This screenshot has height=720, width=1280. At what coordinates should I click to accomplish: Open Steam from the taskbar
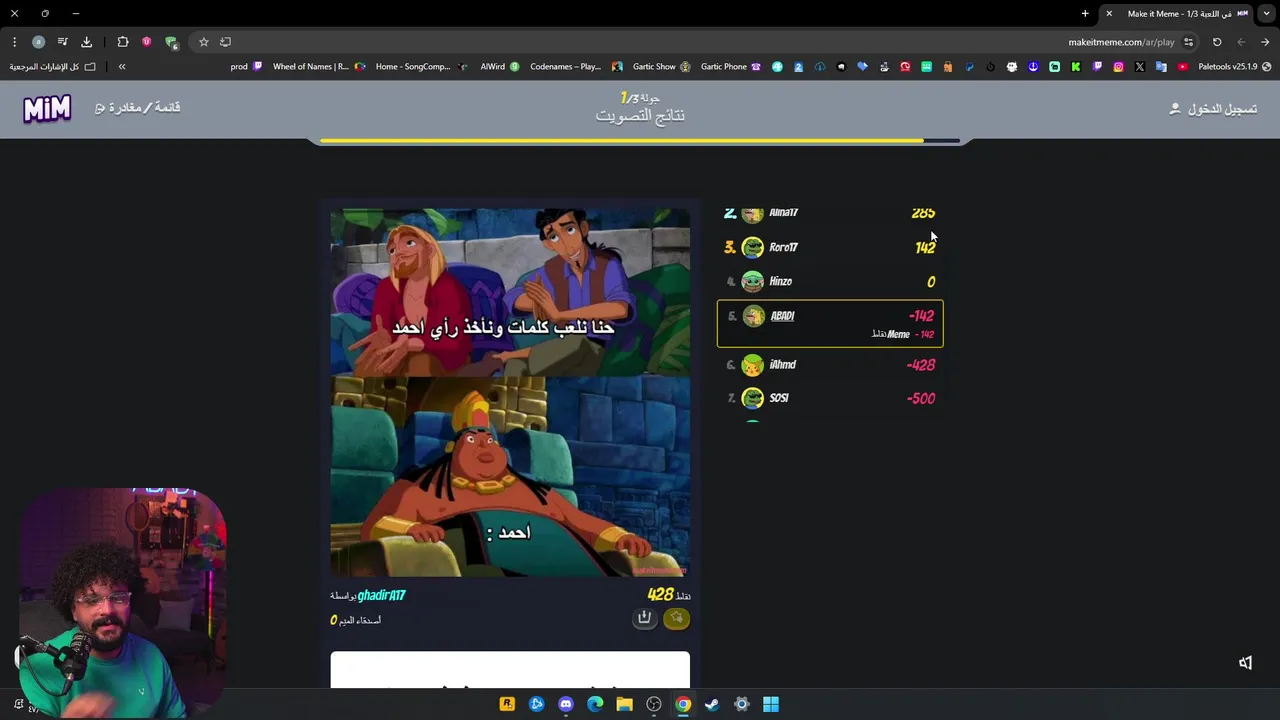pyautogui.click(x=712, y=704)
